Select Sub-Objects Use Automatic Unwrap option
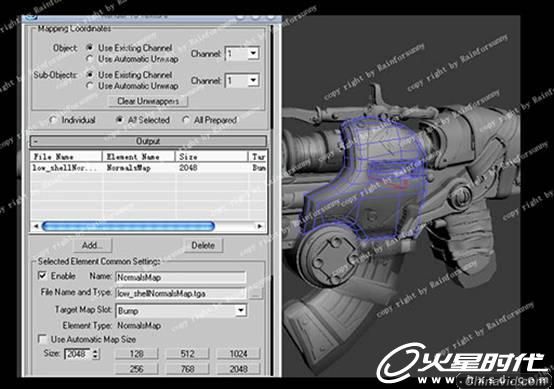This screenshot has width=554, height=389. [x=90, y=86]
